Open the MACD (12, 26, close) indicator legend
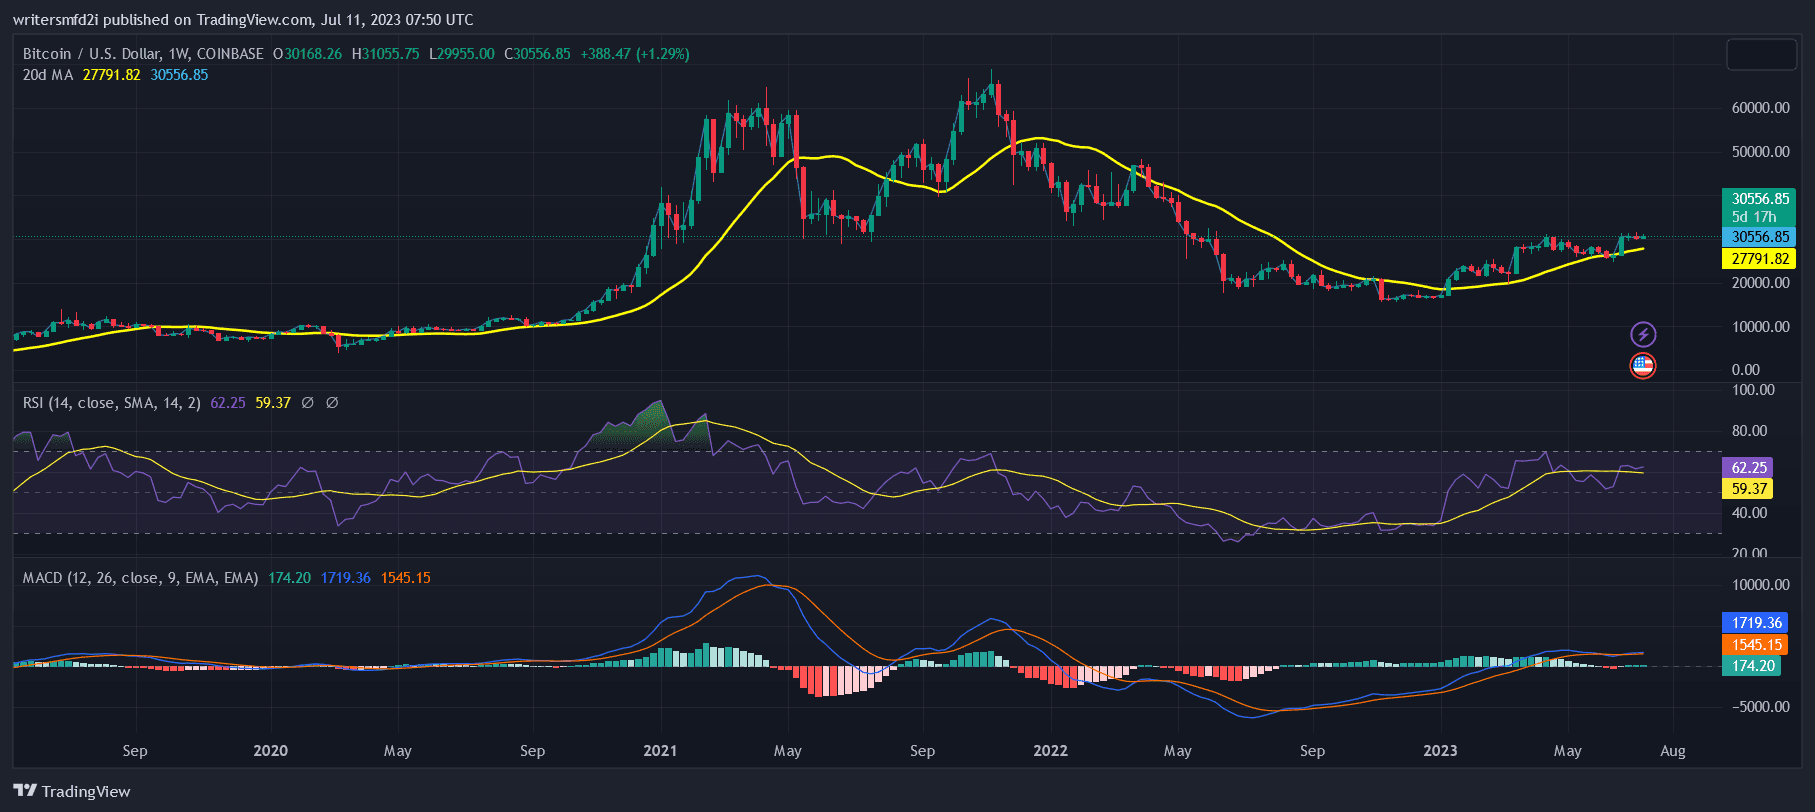This screenshot has width=1815, height=812. pyautogui.click(x=141, y=578)
